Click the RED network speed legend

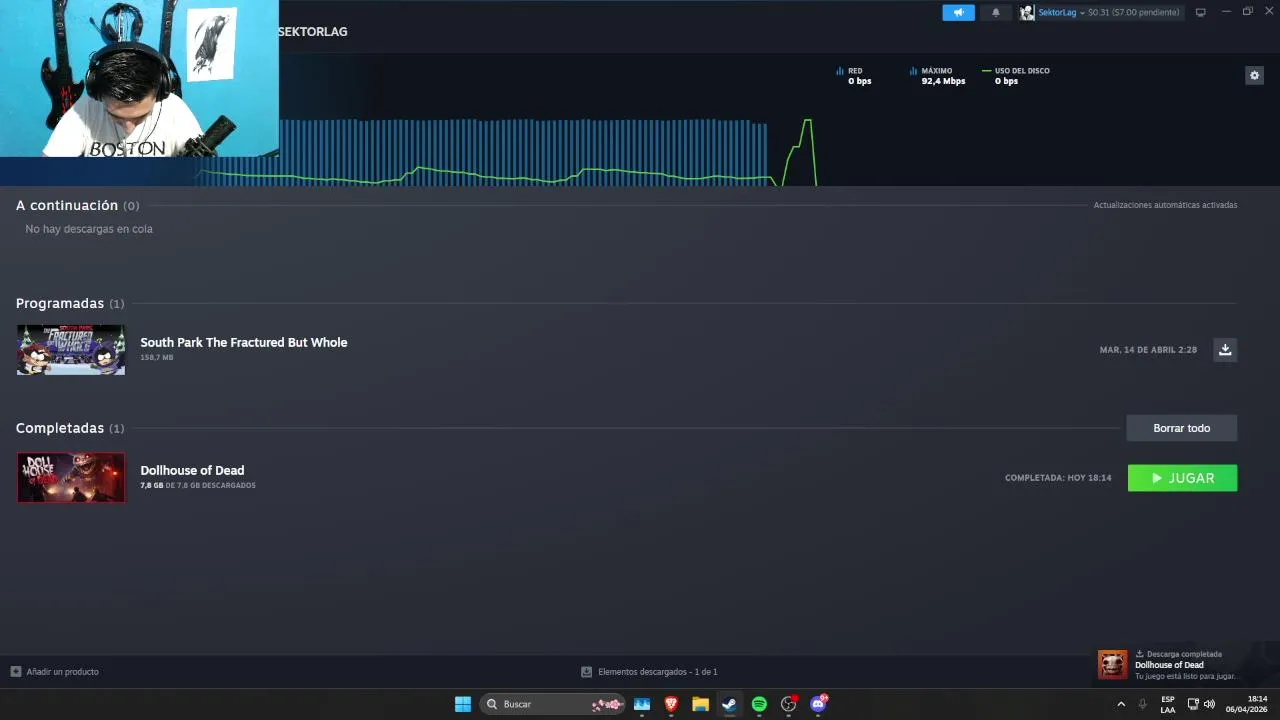(x=854, y=75)
